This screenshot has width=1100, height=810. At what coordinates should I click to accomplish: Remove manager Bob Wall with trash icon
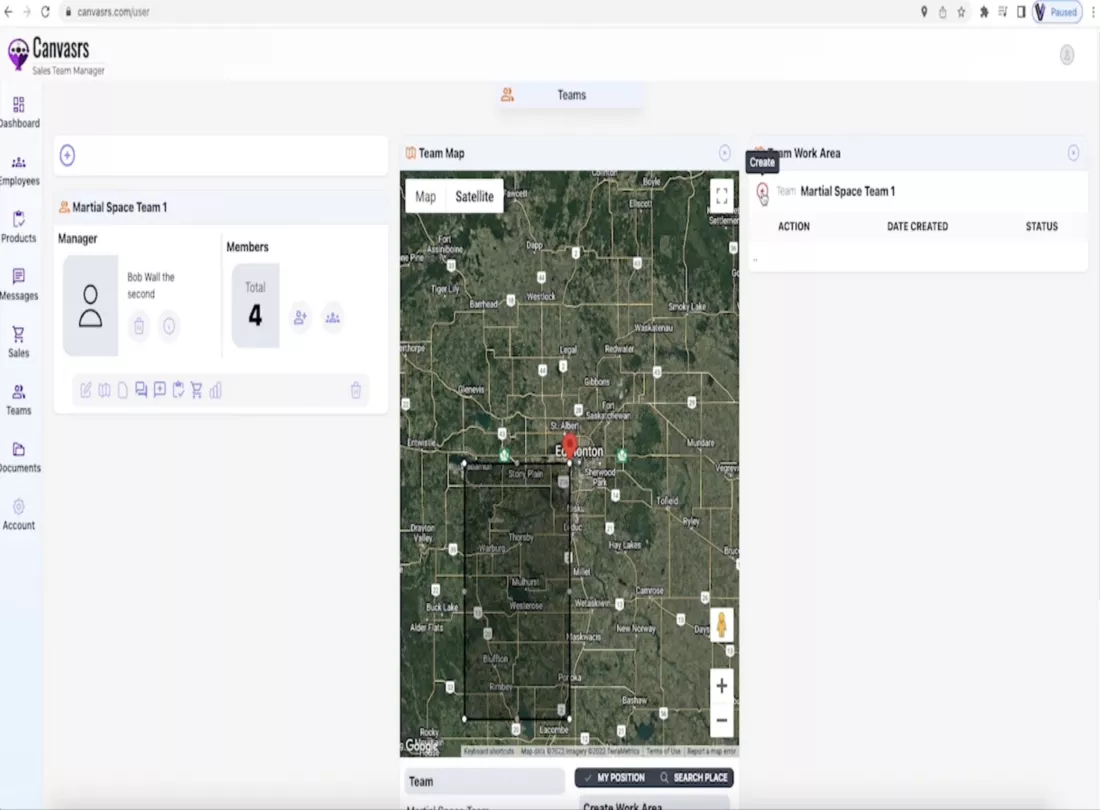pos(139,326)
